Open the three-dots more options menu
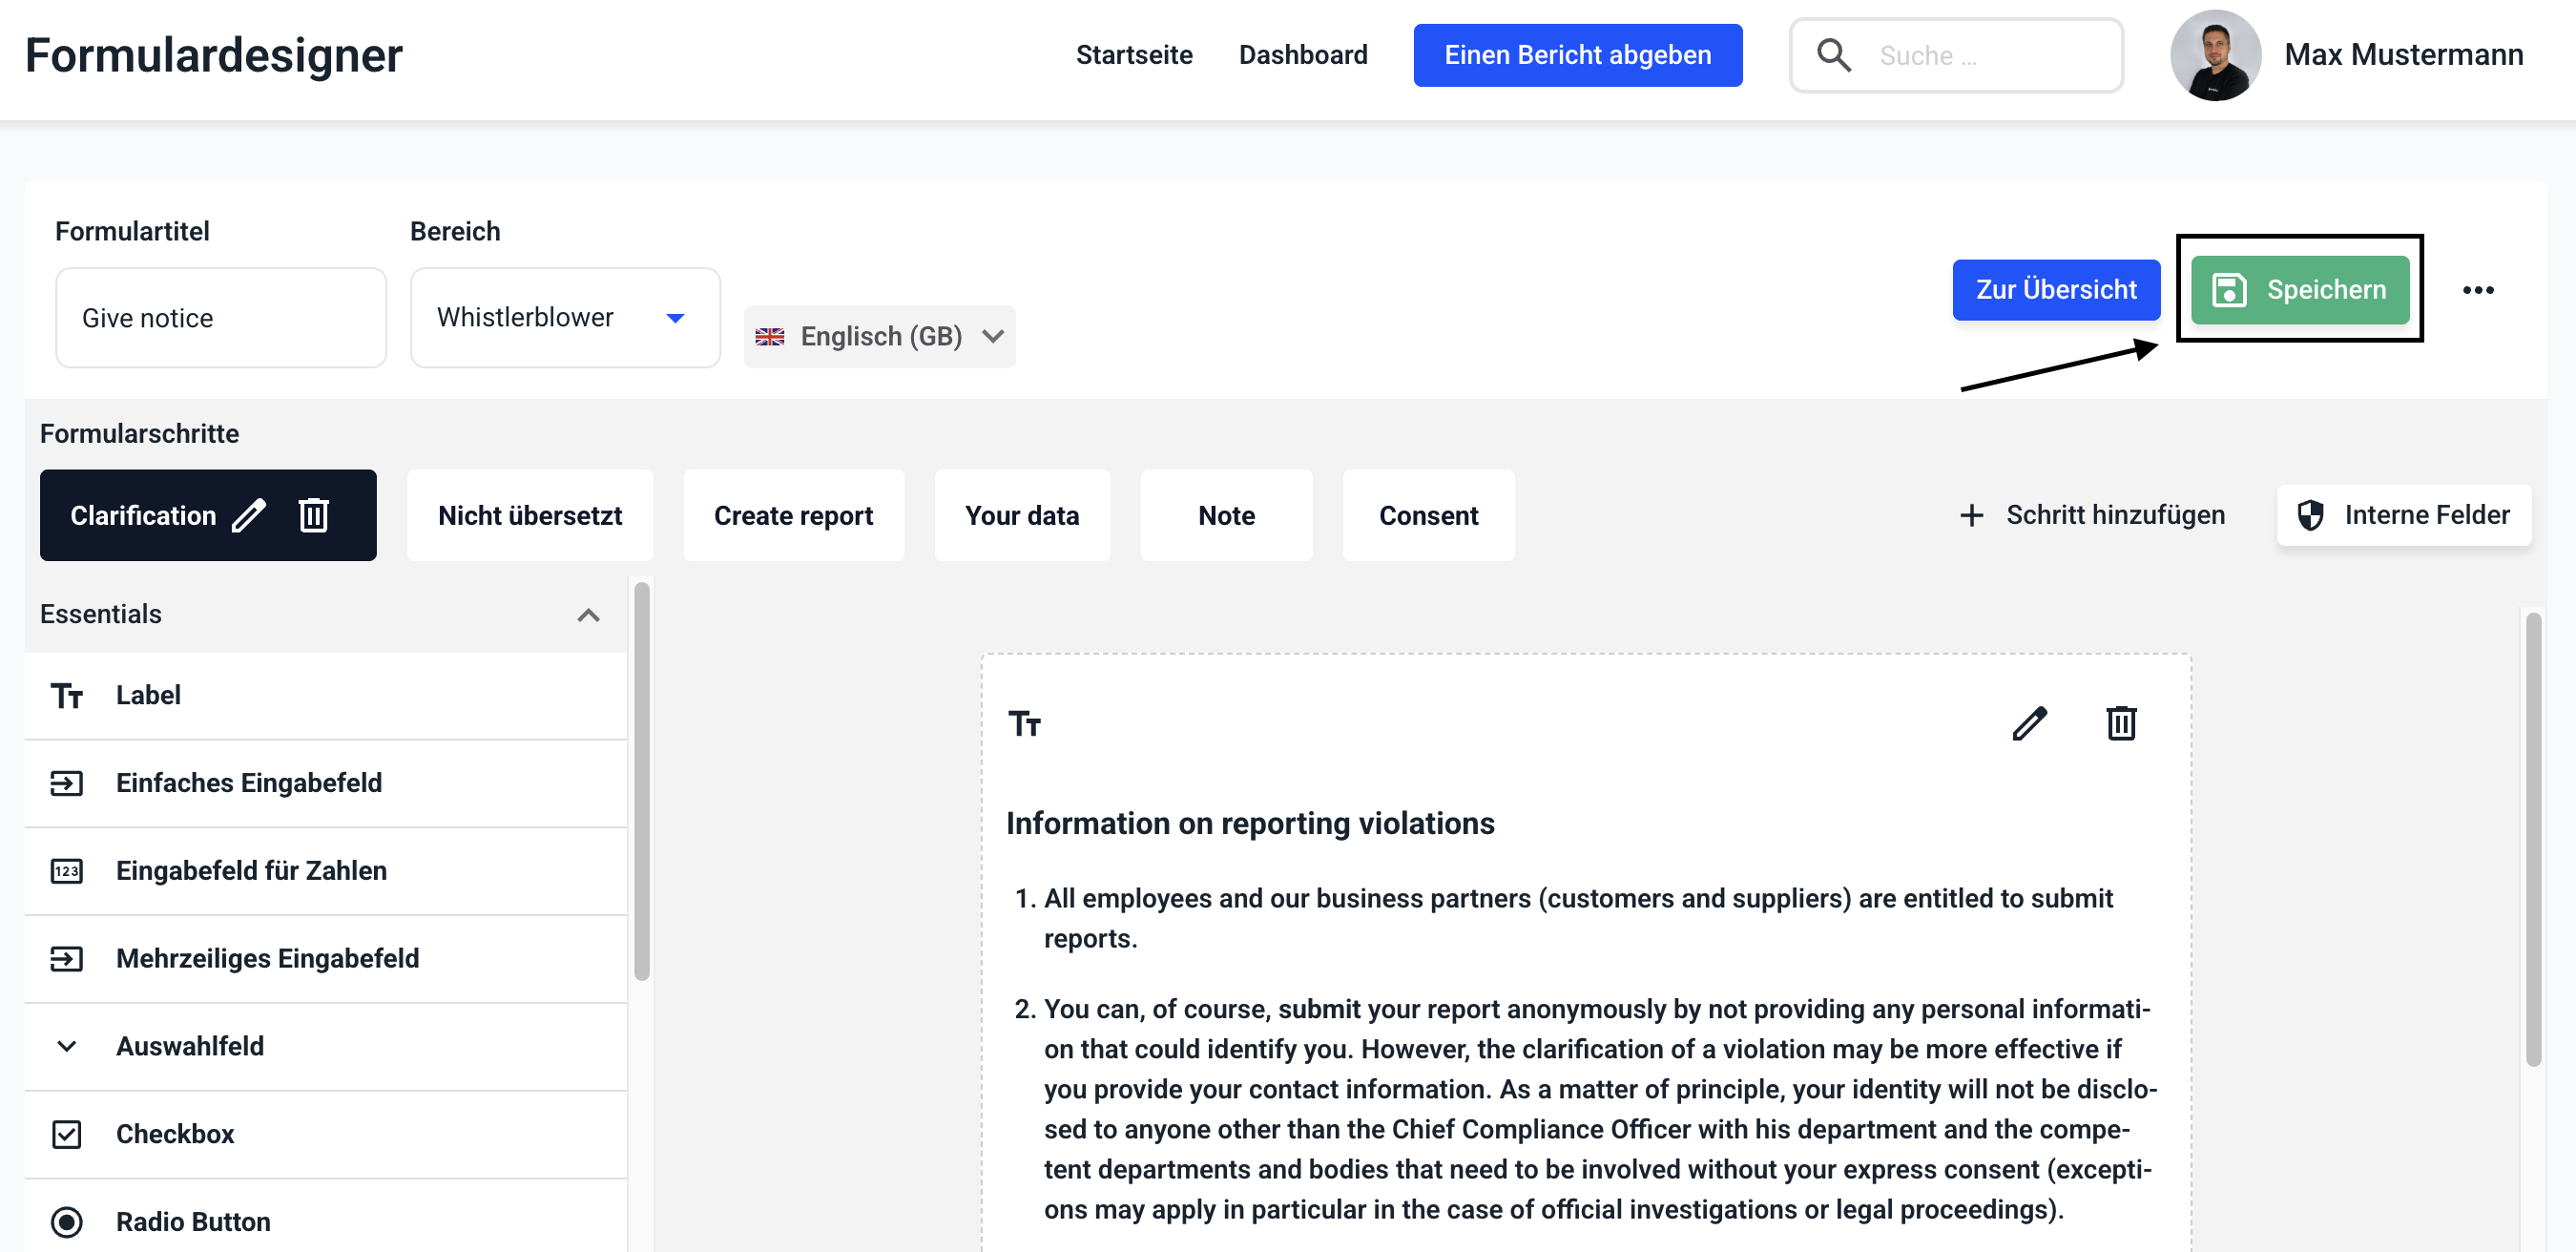 coord(2477,290)
